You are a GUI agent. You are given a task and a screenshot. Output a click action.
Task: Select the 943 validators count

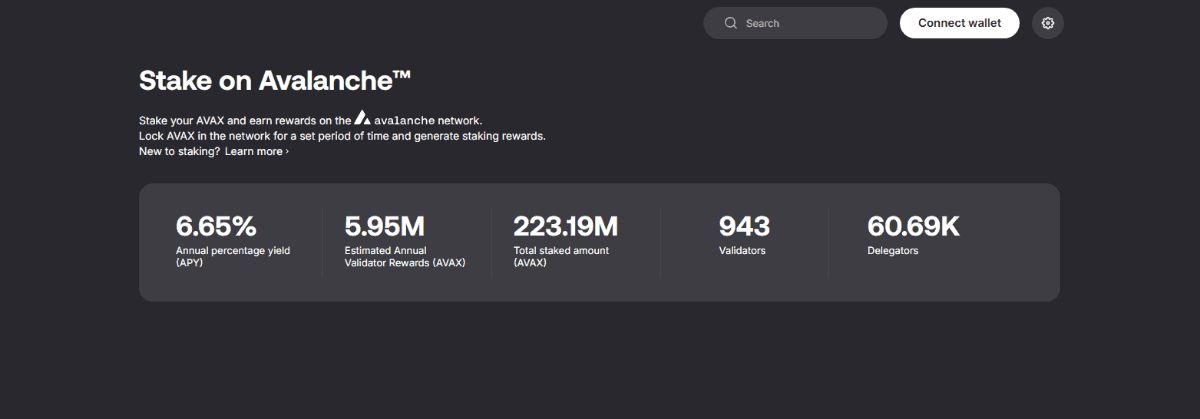click(744, 226)
